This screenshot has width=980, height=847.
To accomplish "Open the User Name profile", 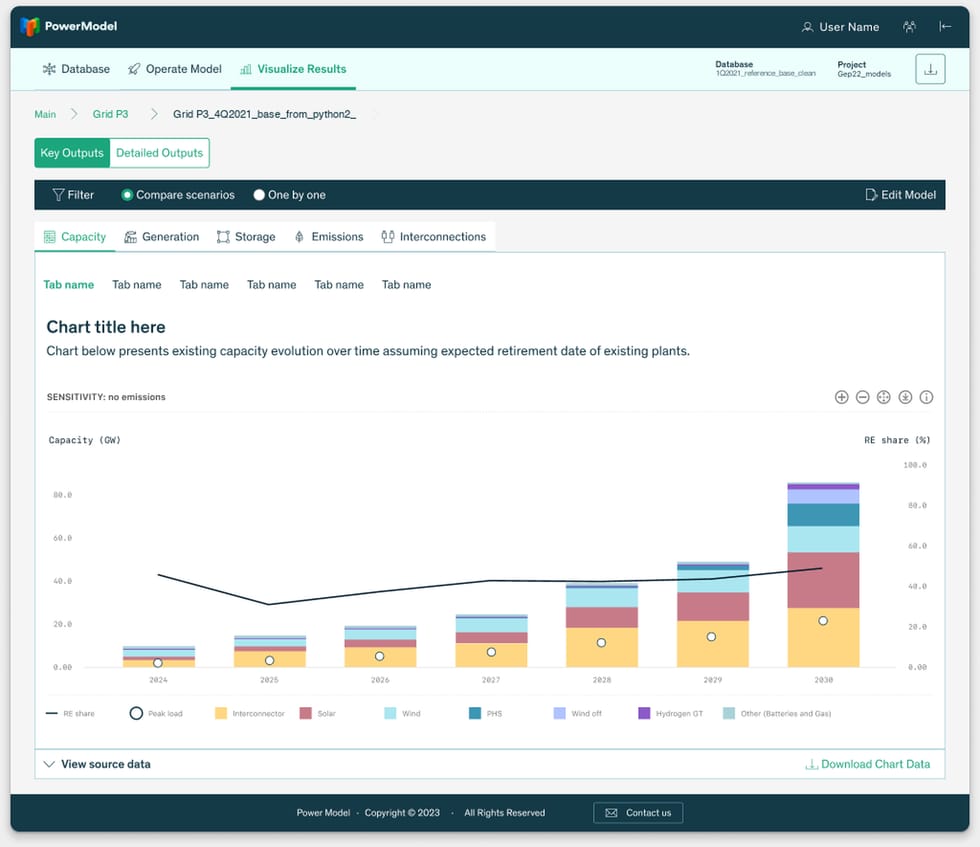I will 840,27.
